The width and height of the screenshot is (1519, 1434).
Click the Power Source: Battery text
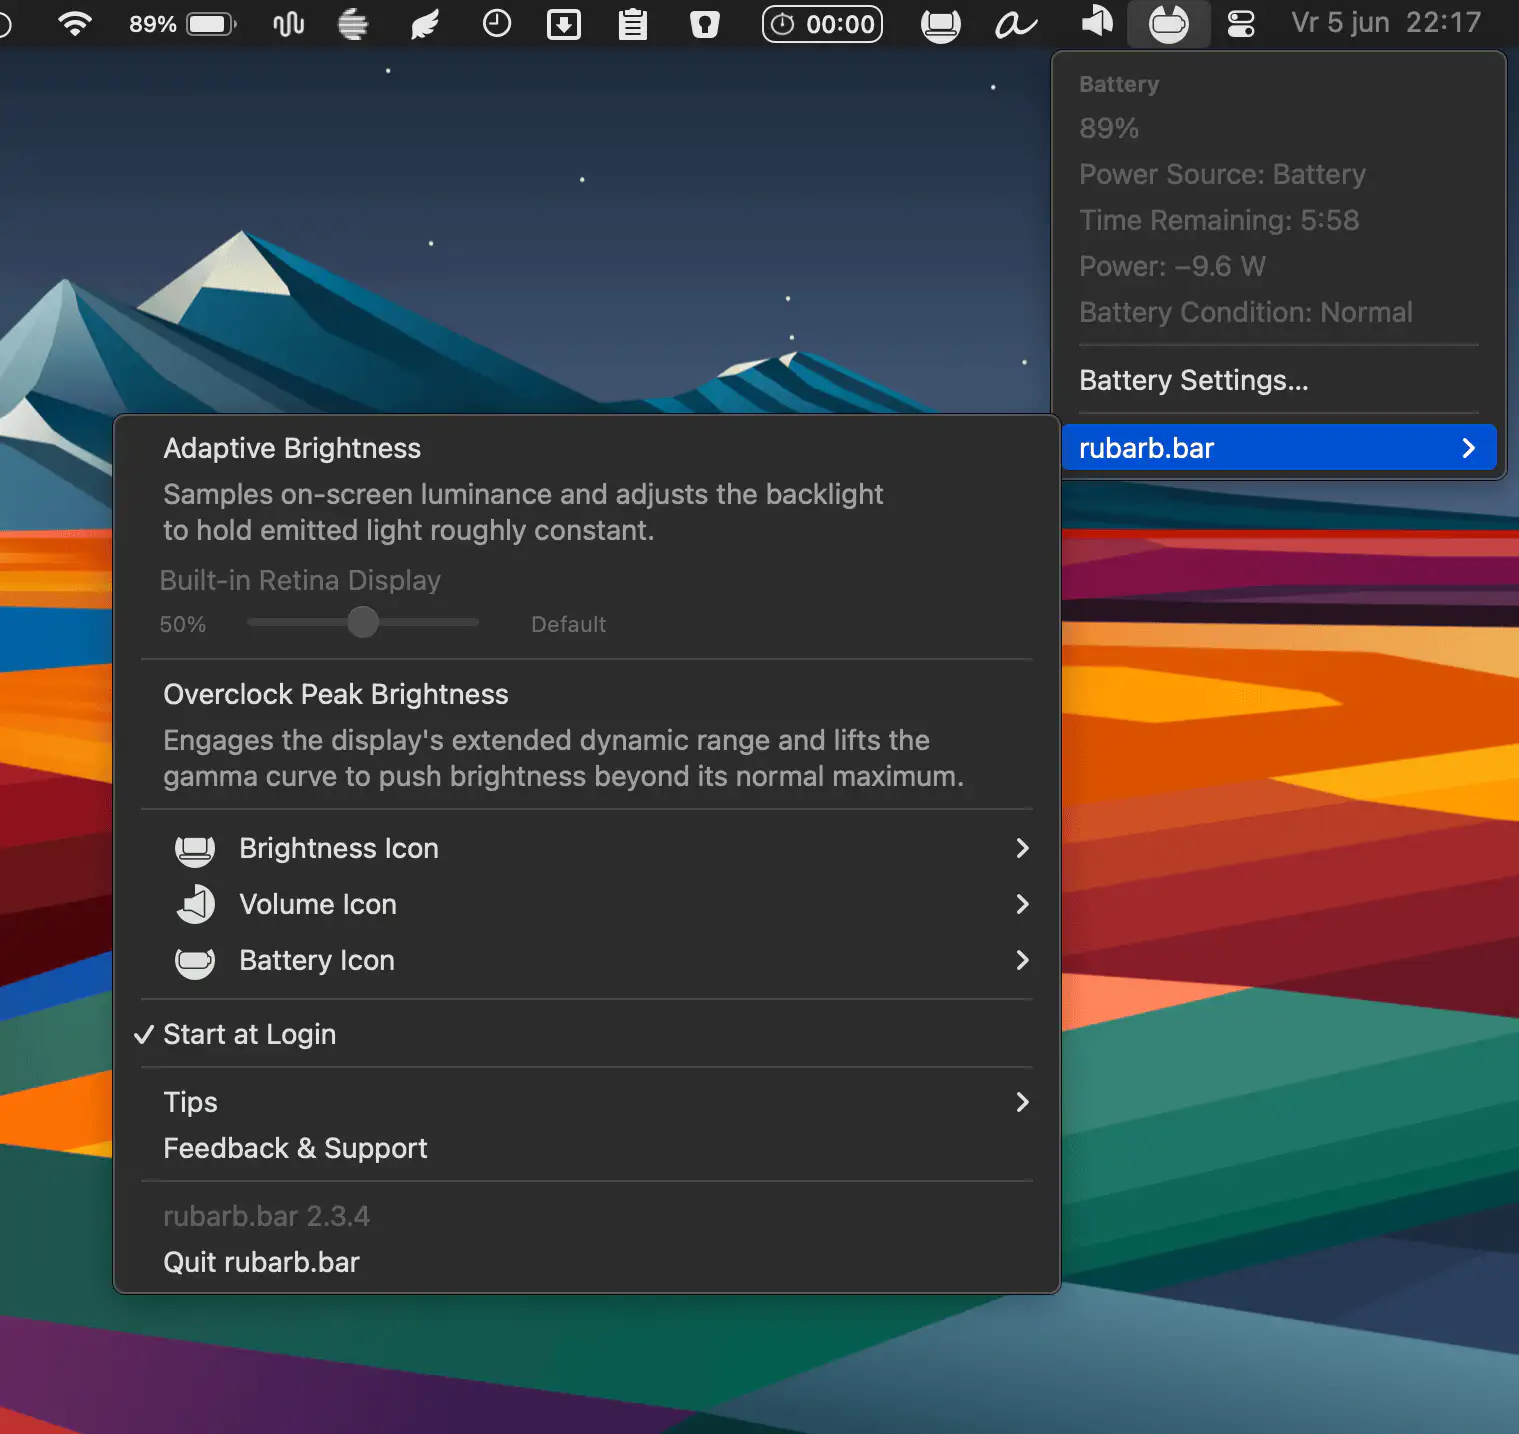click(x=1222, y=174)
